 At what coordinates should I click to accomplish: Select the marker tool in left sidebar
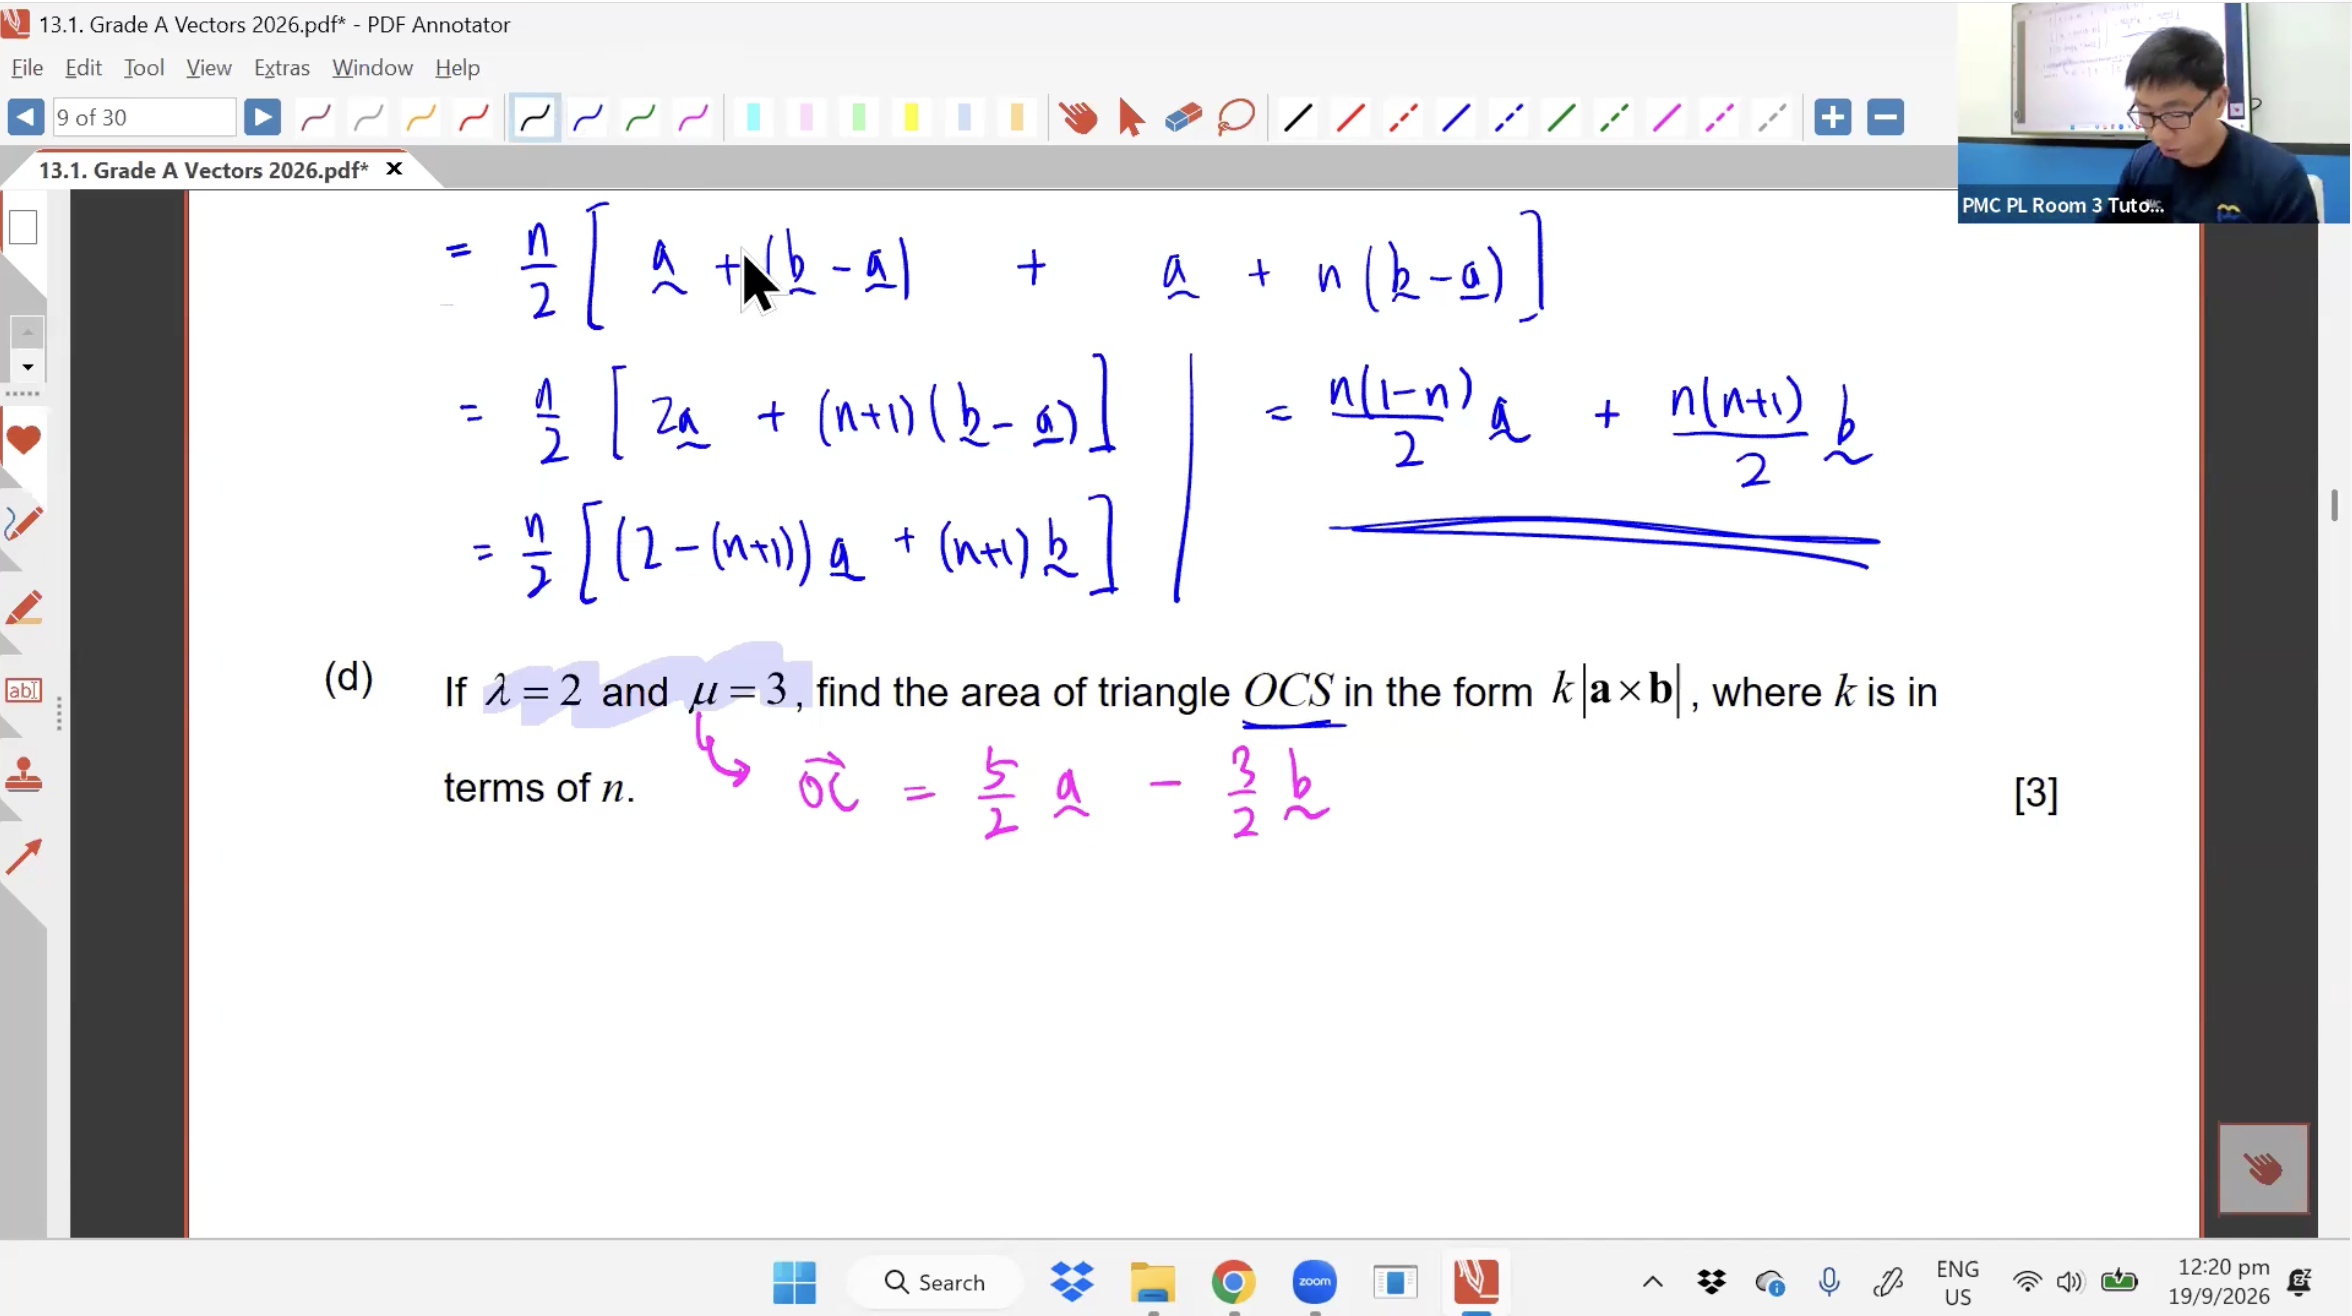[23, 607]
